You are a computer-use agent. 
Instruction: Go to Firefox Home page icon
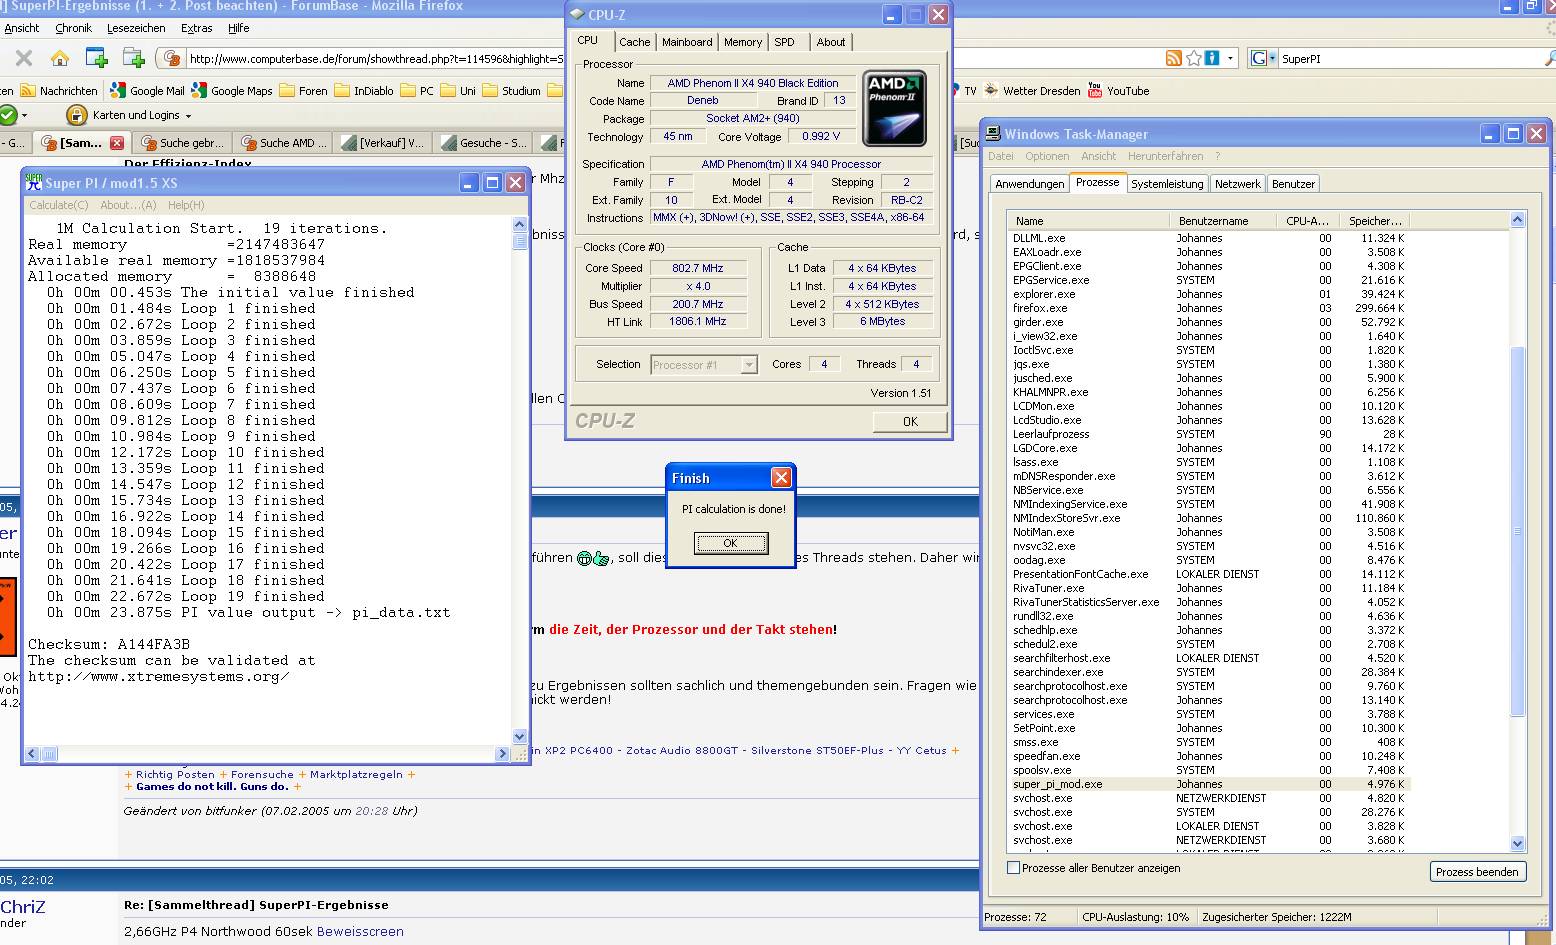(60, 58)
